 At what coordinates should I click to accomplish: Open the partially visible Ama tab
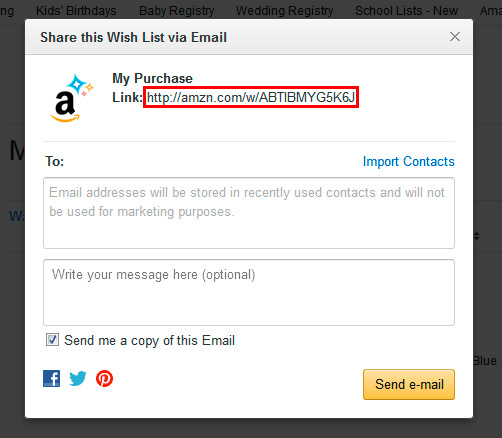[x=491, y=11]
